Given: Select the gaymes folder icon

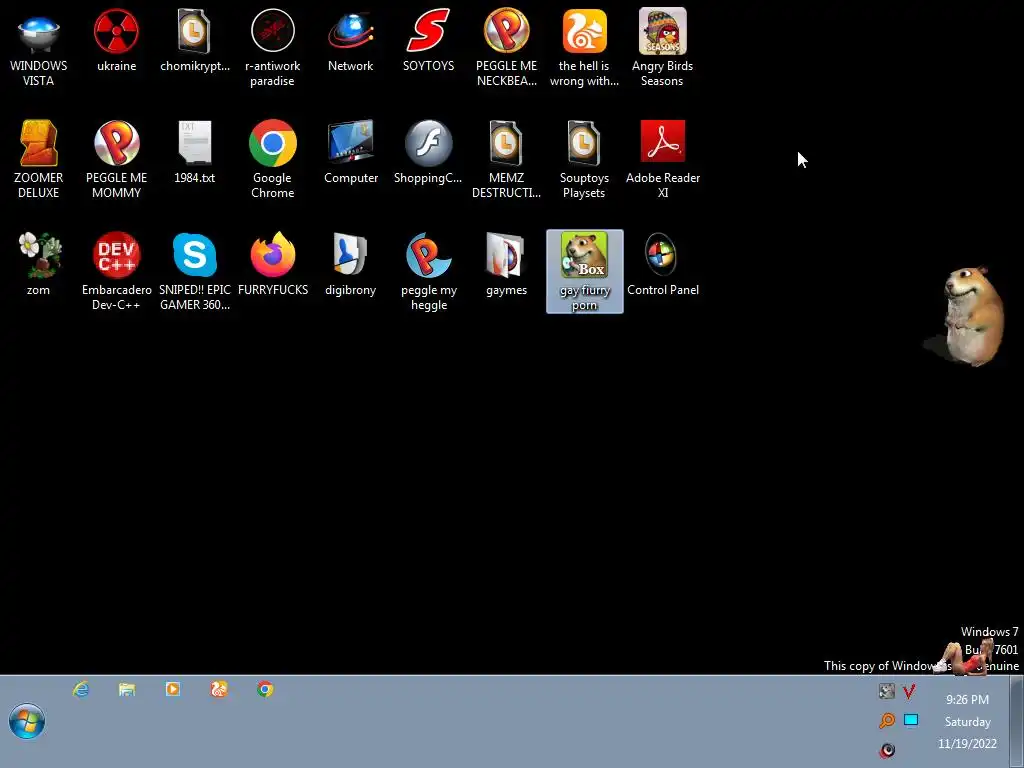Looking at the screenshot, I should [x=506, y=264].
